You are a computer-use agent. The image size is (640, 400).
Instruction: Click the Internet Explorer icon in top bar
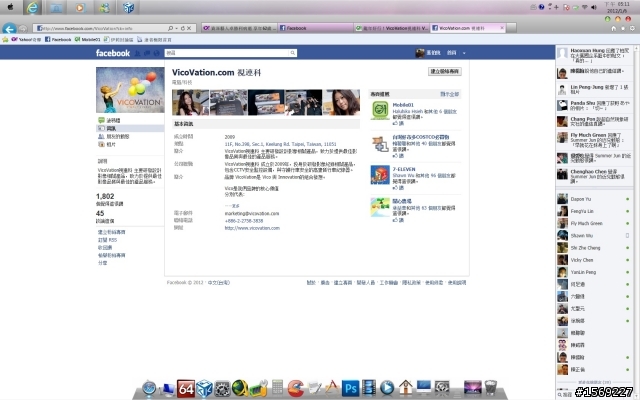coord(32,7)
